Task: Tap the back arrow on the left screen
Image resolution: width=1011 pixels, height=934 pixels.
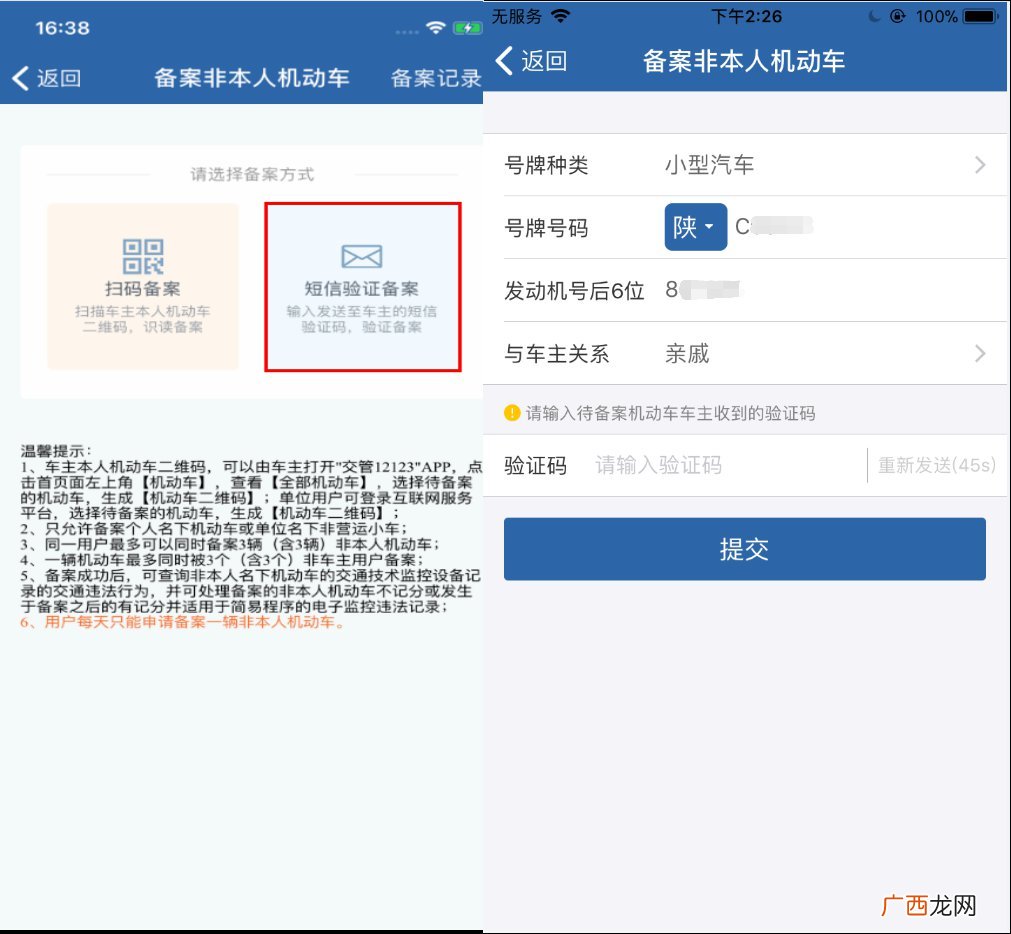Action: tap(21, 78)
